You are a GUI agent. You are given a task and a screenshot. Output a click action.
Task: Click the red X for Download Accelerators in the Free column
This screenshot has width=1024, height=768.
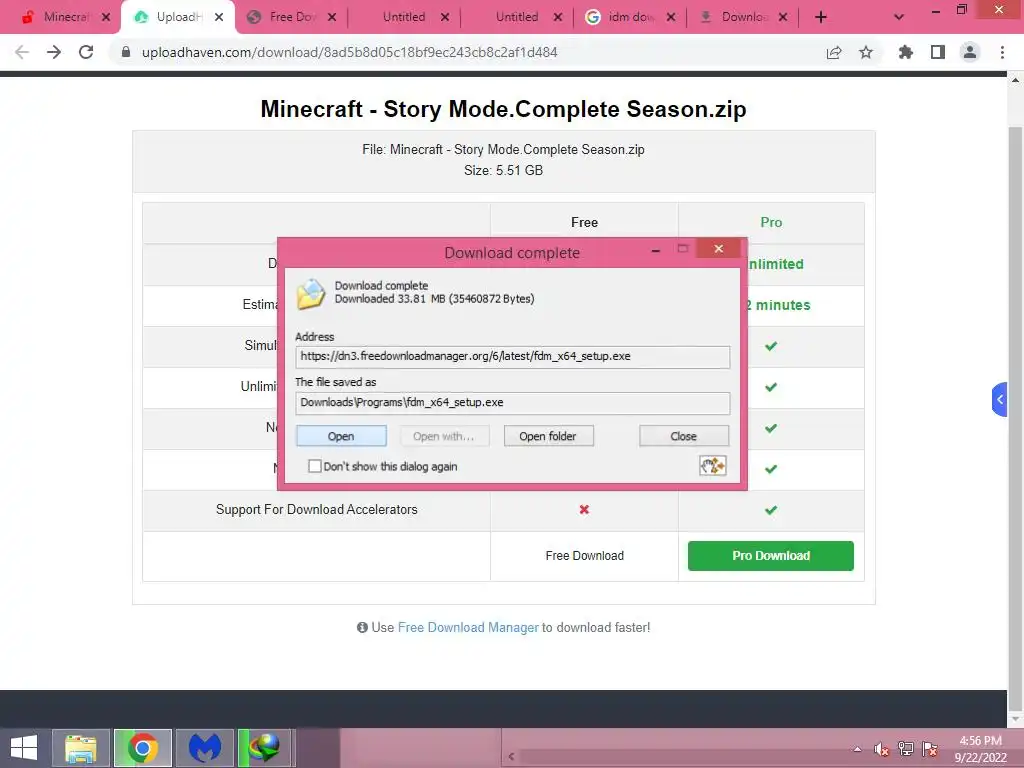(584, 509)
